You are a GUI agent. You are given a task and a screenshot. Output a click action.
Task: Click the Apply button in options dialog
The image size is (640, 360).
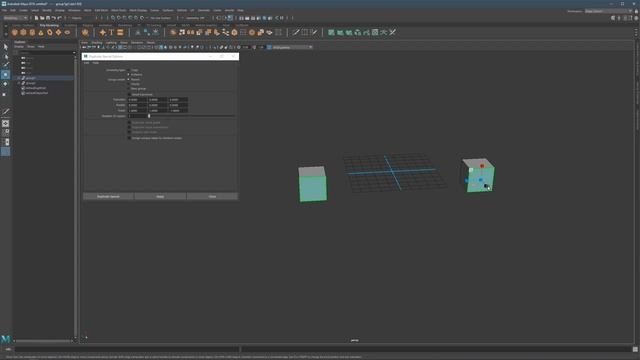160,196
